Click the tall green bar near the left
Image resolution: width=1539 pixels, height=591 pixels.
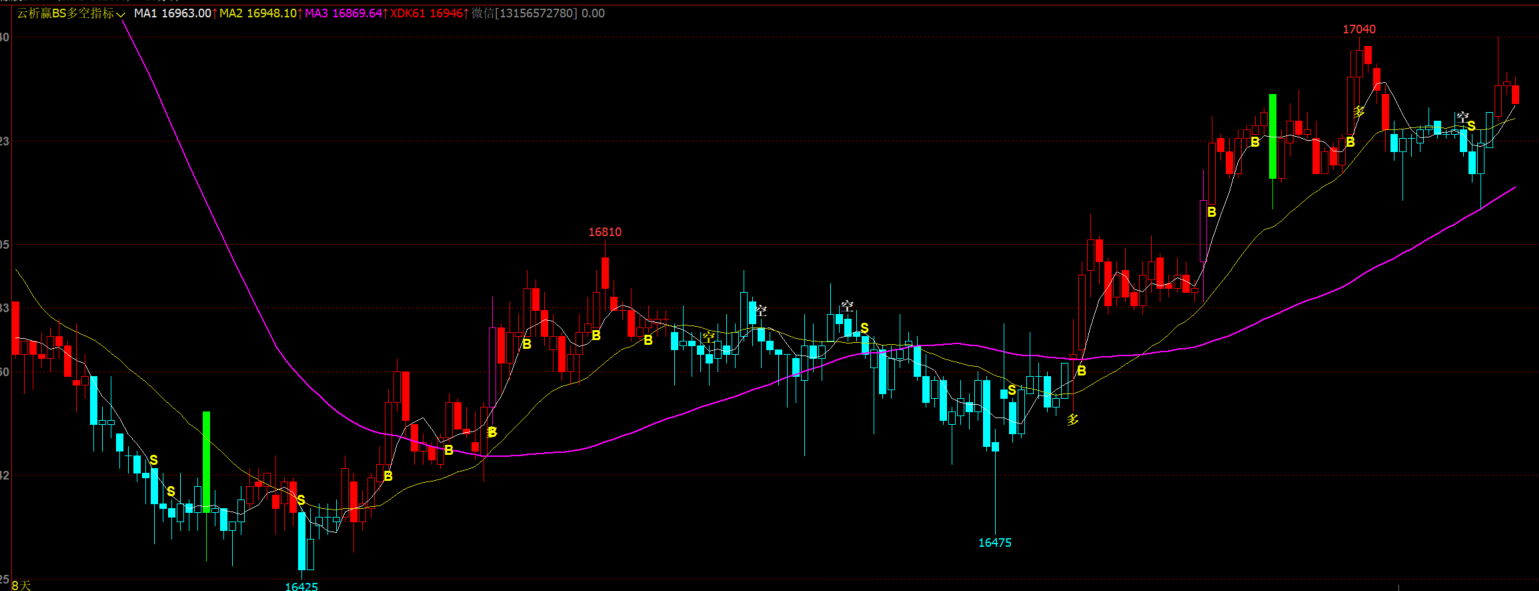[207, 461]
